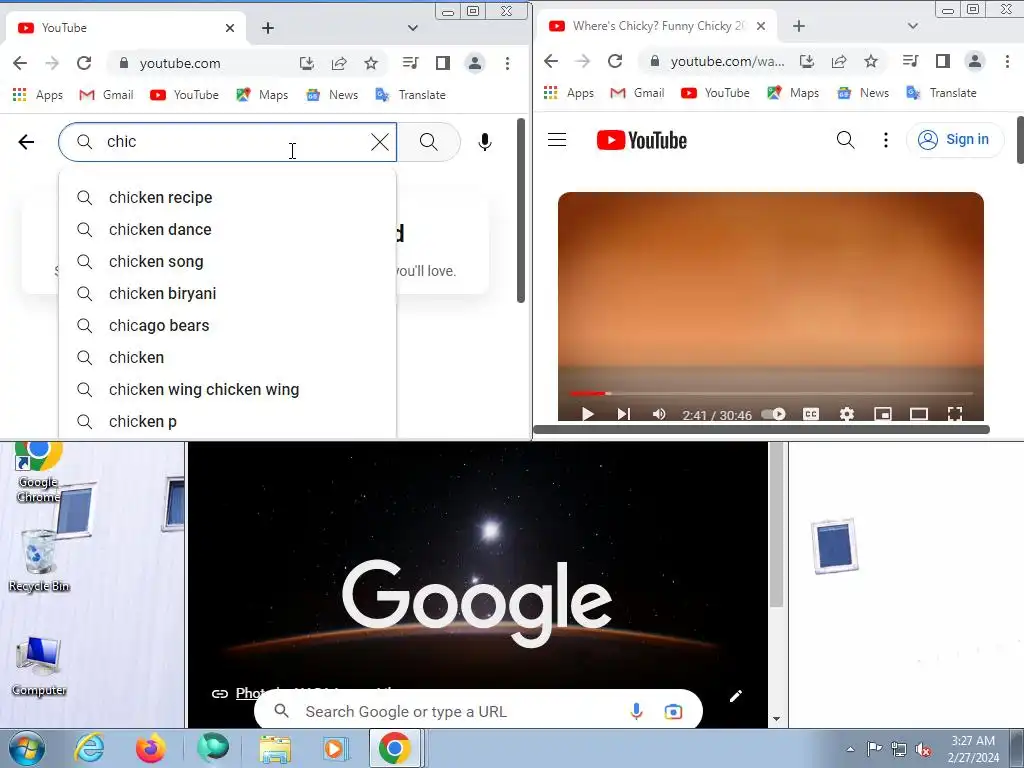Click the microphone voice search icon in left YouTube window

tap(485, 142)
